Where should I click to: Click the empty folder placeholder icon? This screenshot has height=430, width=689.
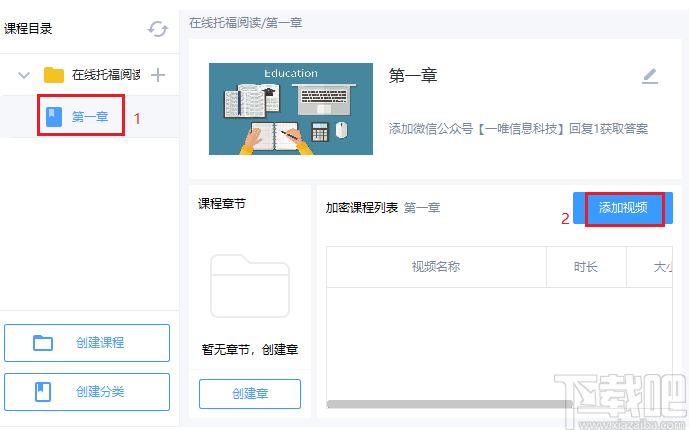point(250,285)
